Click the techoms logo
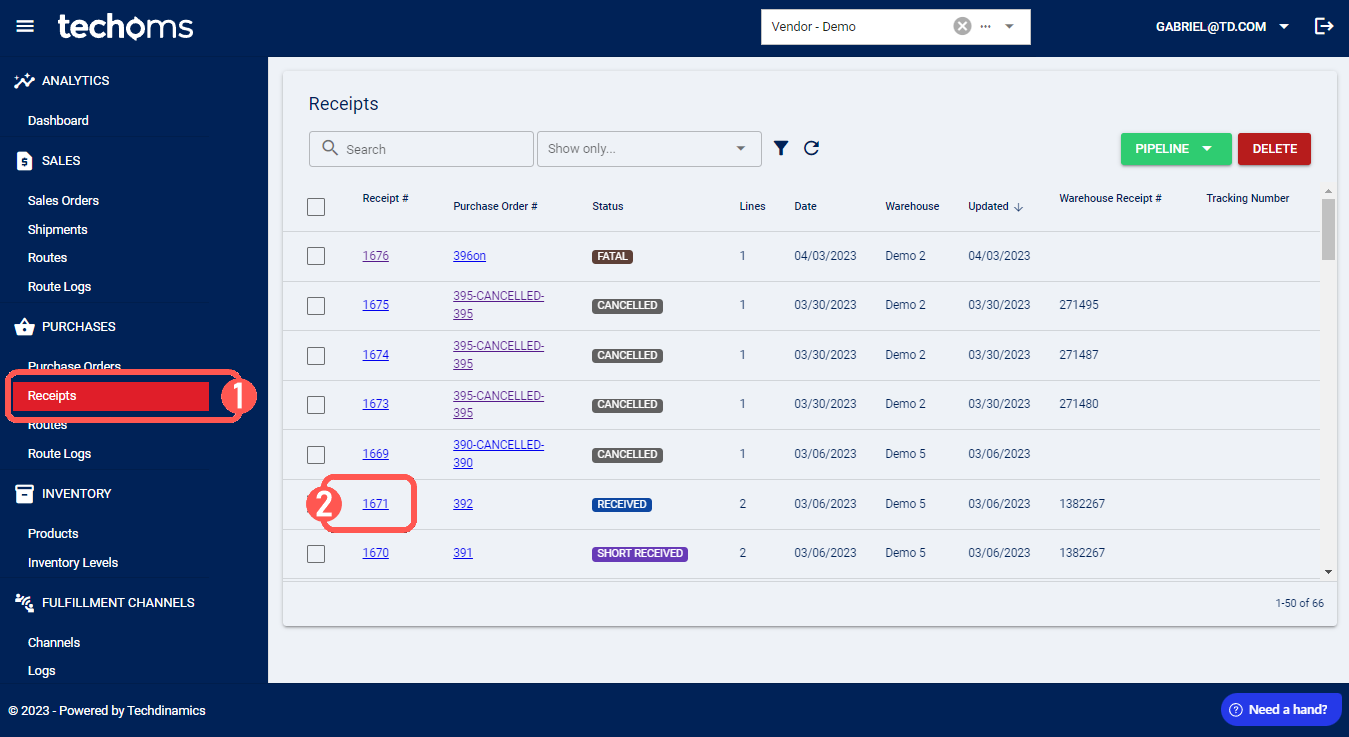 pyautogui.click(x=125, y=27)
